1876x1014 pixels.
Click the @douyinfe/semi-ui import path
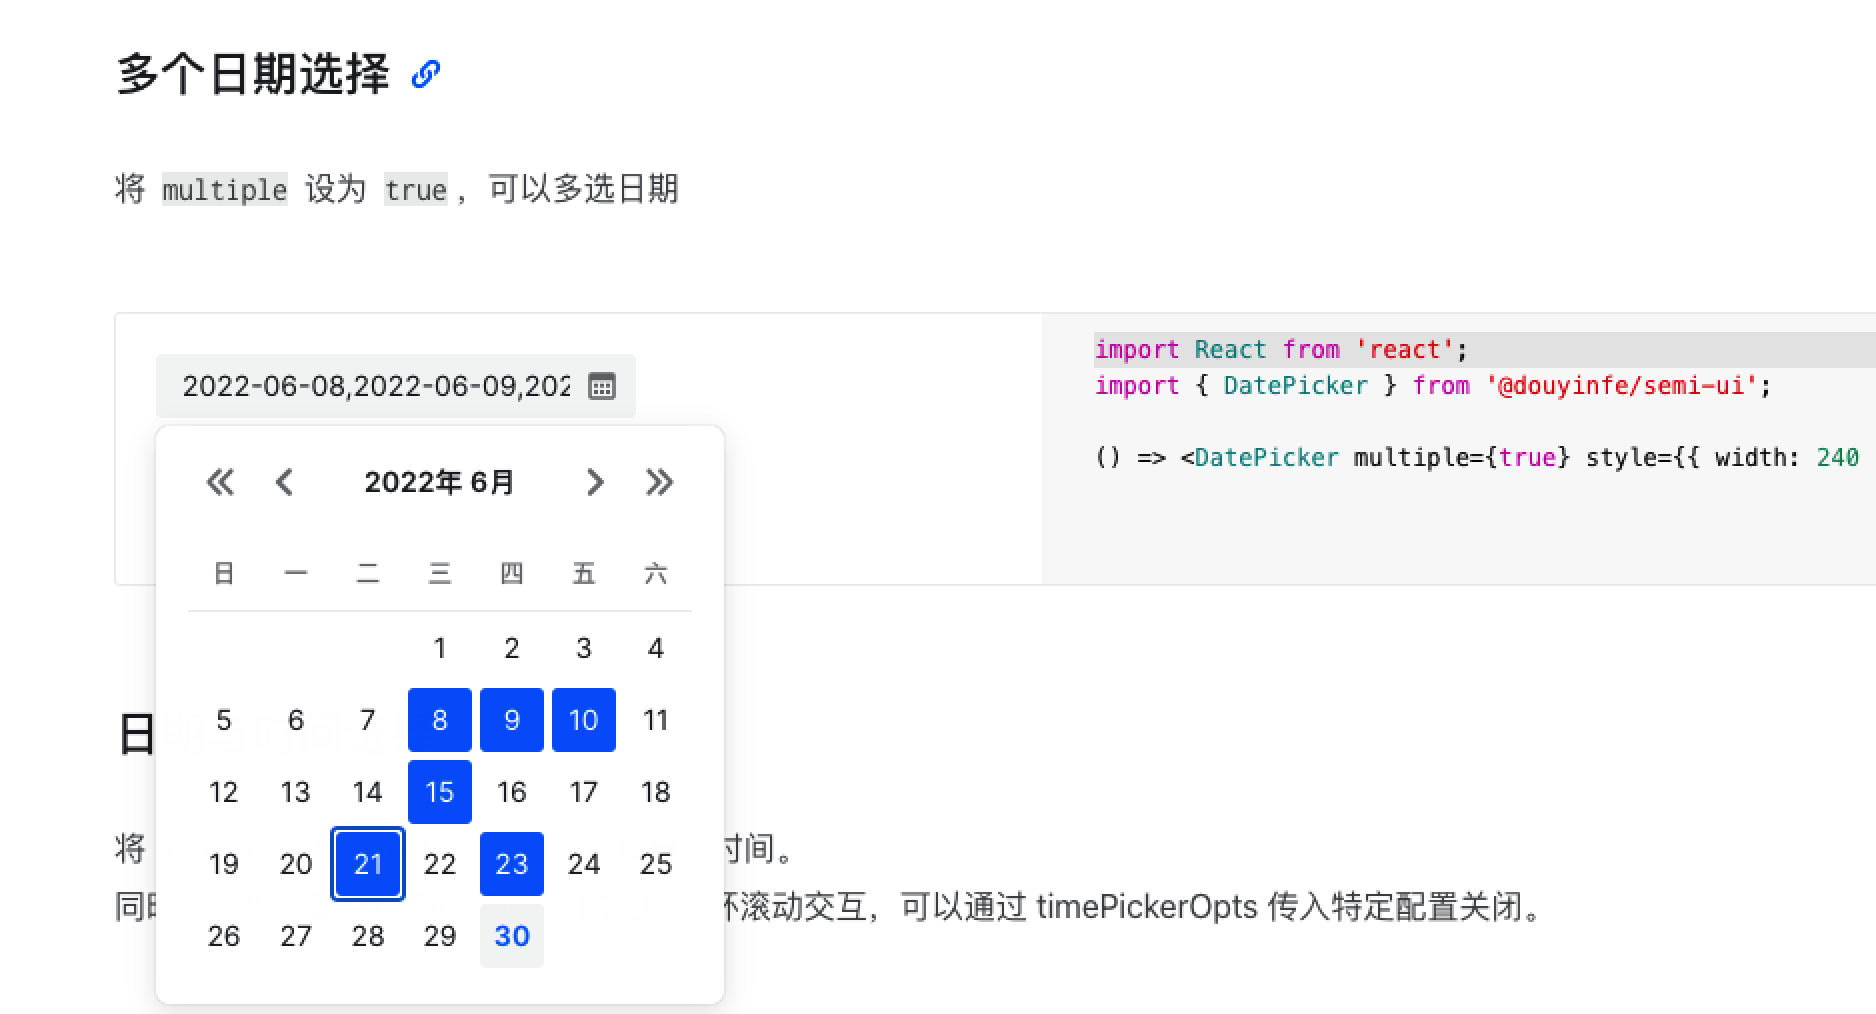[1621, 385]
